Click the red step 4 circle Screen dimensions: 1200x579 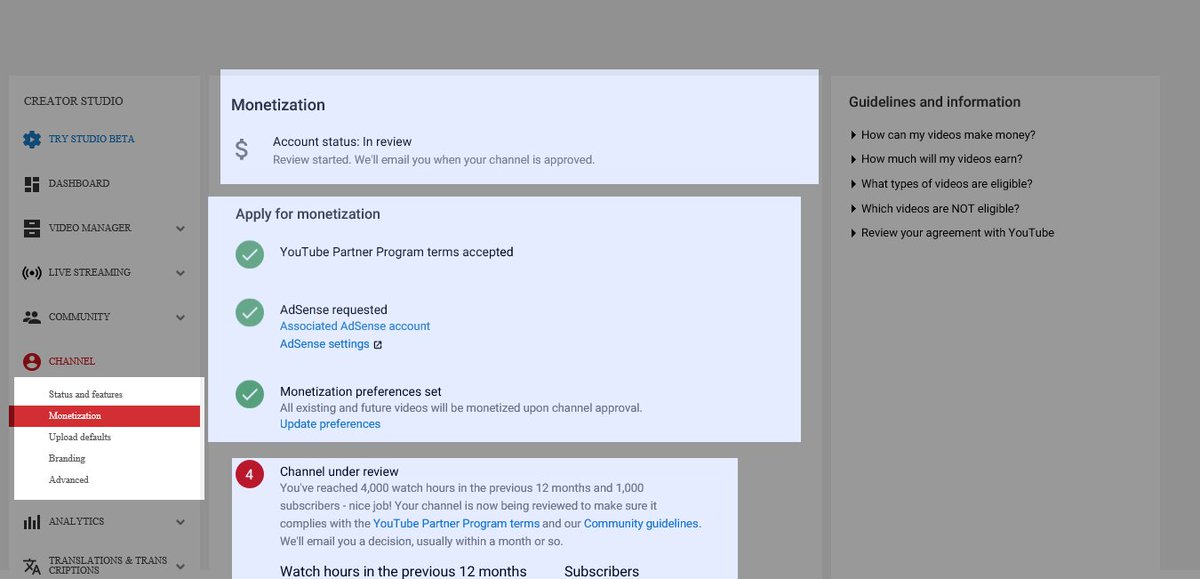click(x=250, y=474)
